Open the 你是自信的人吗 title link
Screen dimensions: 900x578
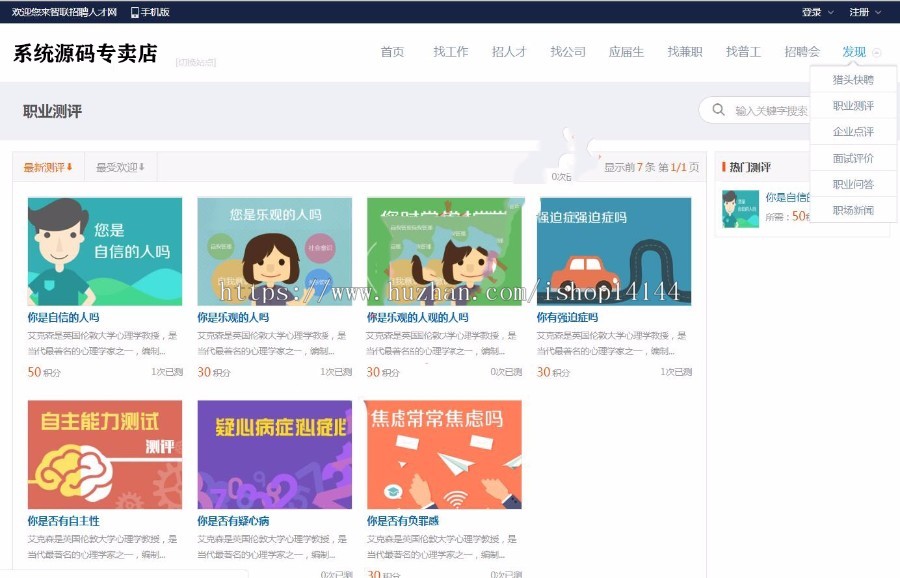[64, 317]
